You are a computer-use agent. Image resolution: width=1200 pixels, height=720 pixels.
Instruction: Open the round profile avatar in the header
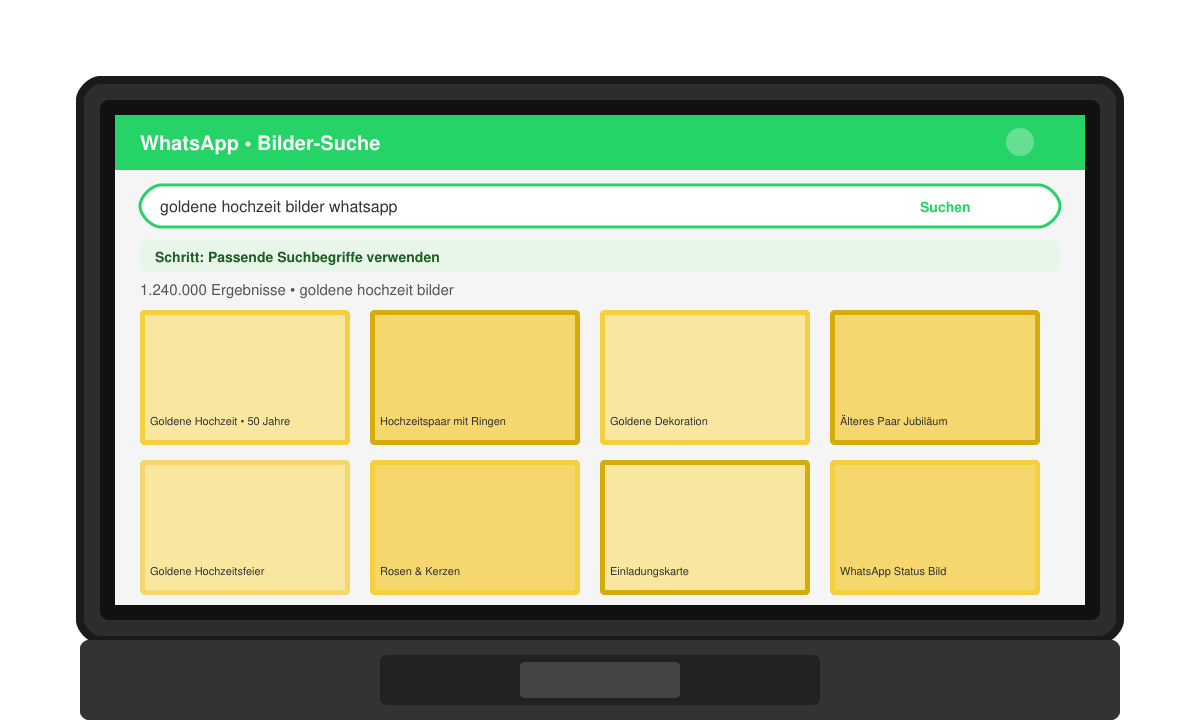coord(1019,142)
